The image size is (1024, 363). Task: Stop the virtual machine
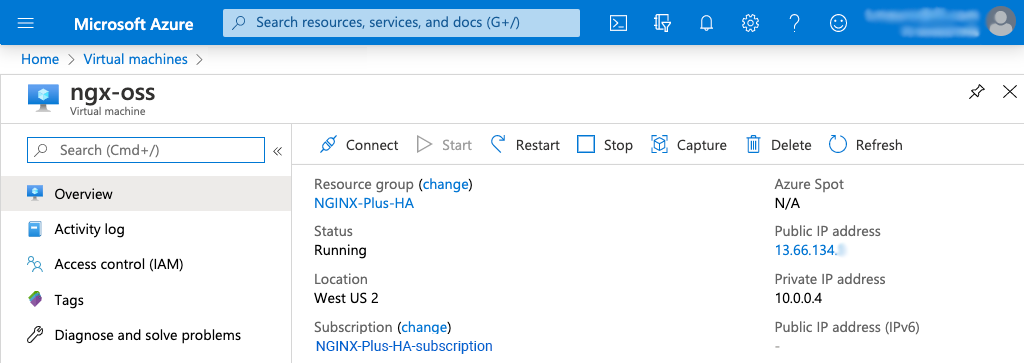605,145
